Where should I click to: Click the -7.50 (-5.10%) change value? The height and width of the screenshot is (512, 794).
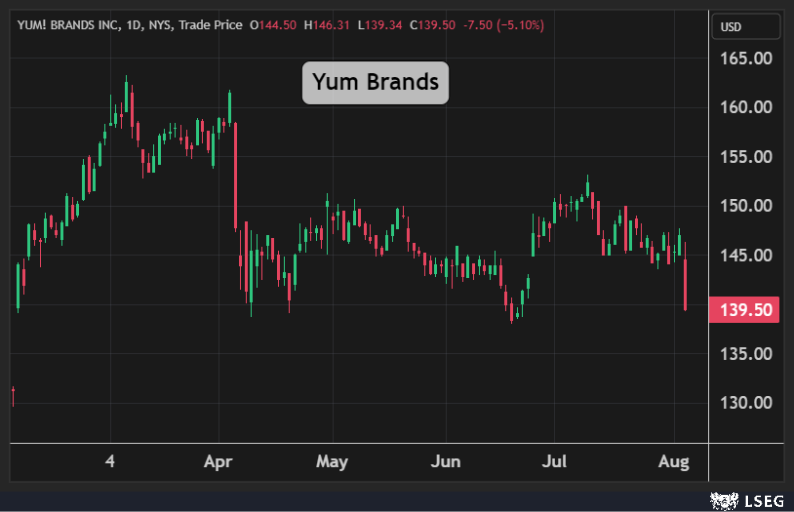tap(503, 25)
